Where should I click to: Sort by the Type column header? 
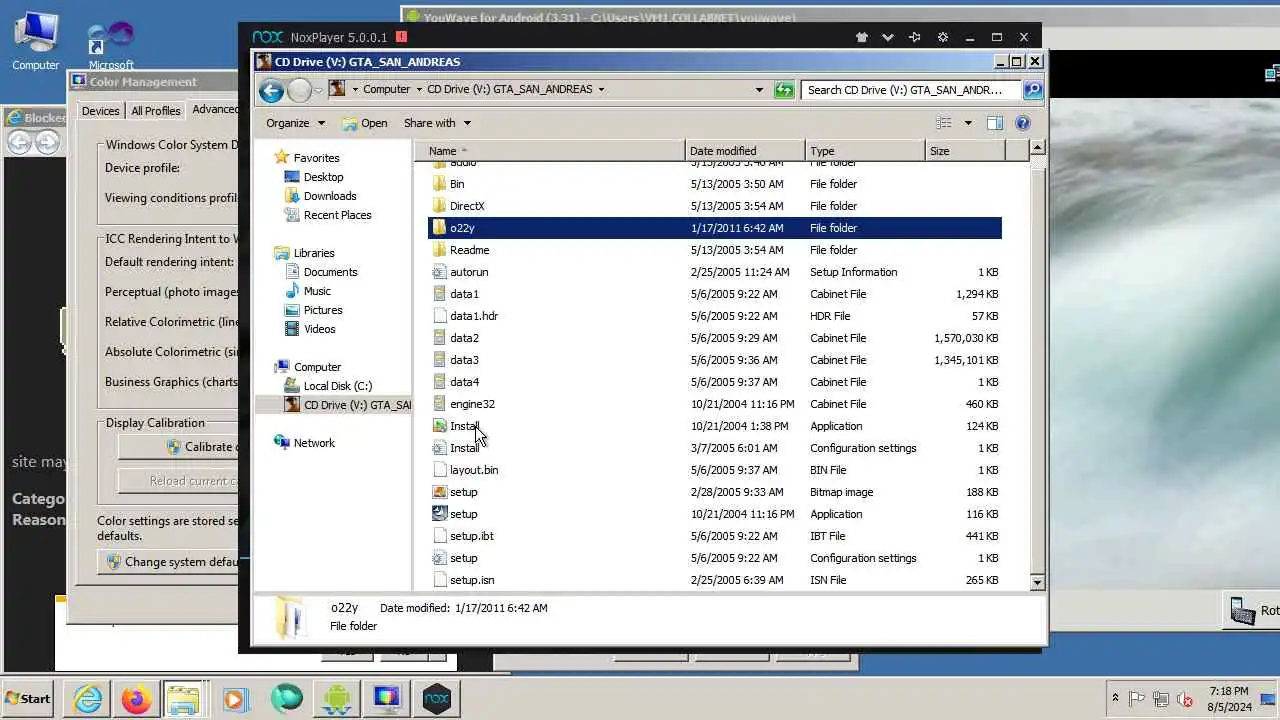[x=865, y=151]
